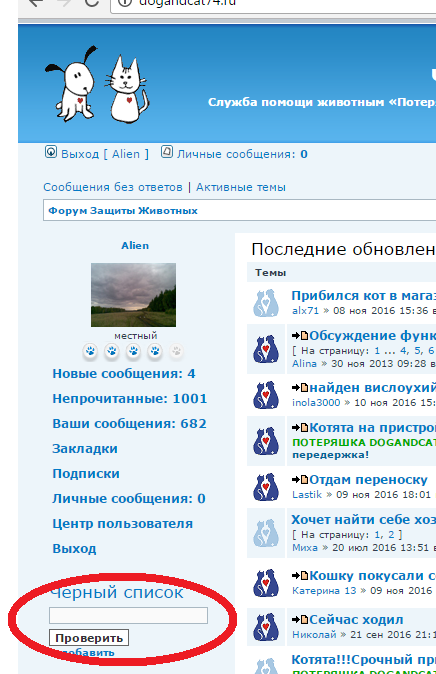Click the envelope icon beside Личные сообщения
The image size is (436, 674).
(167, 152)
